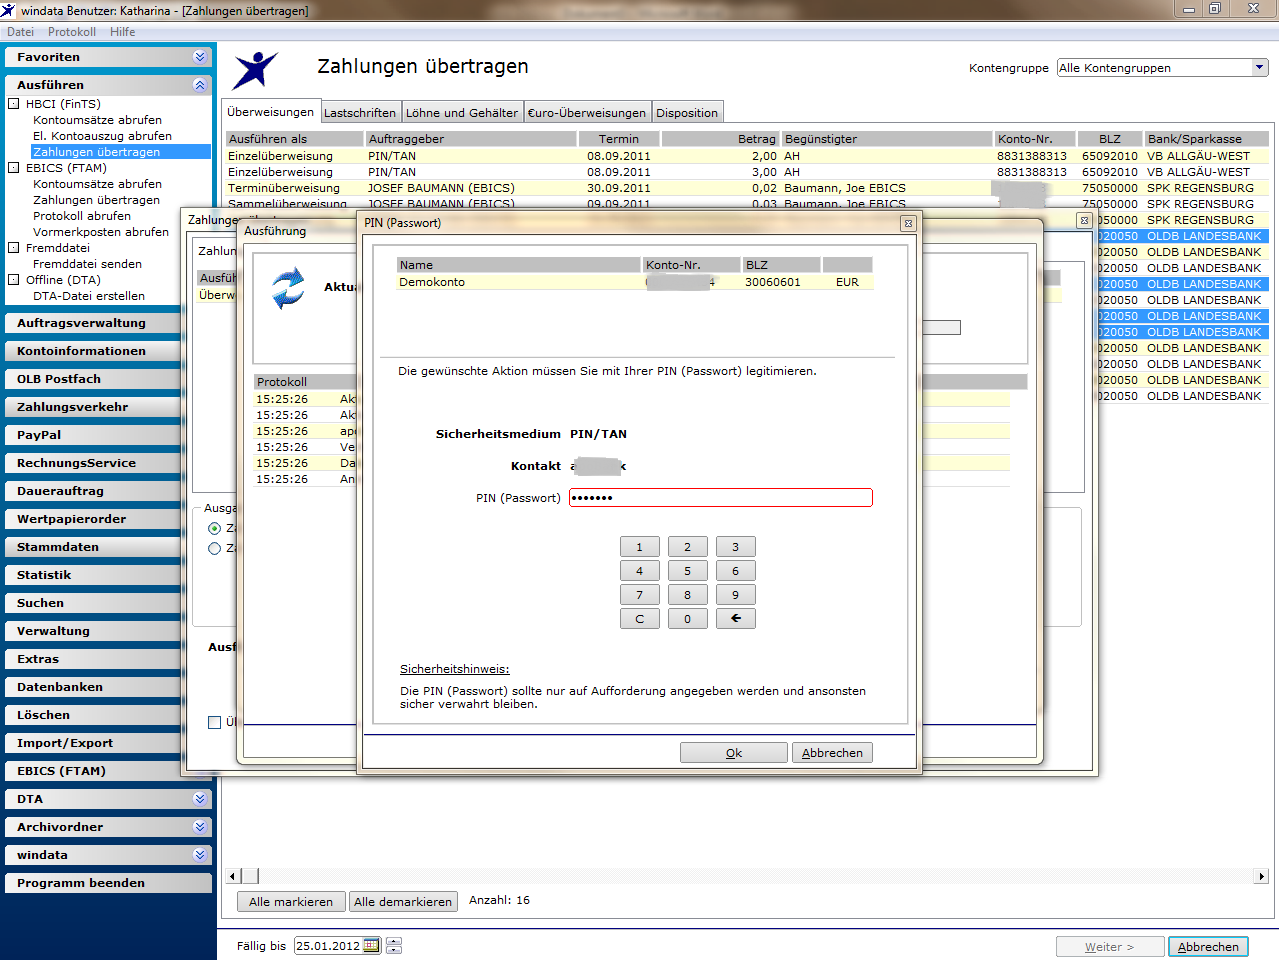Viewport: 1279px width, 960px height.
Task: Expand the windata sidebar section
Action: 200,855
